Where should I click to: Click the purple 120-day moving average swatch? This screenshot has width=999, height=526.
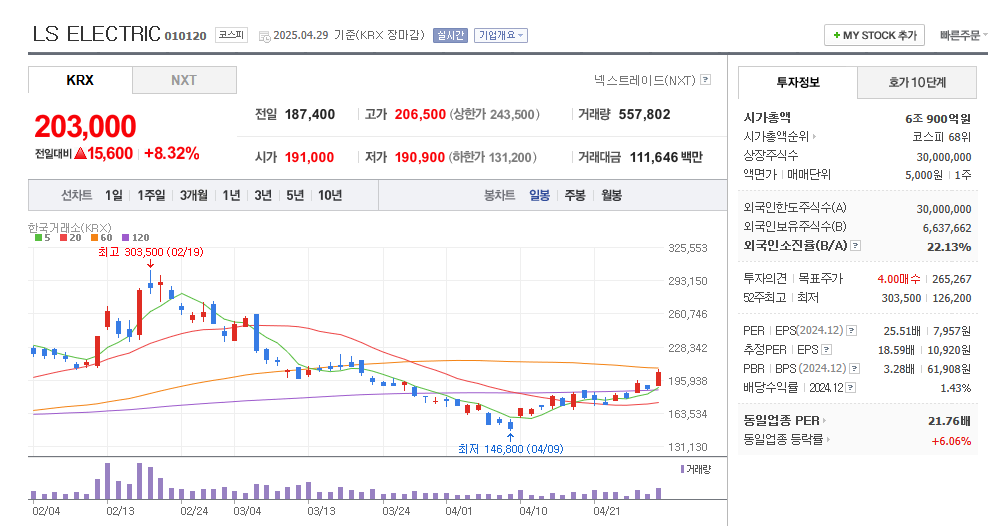[126, 238]
